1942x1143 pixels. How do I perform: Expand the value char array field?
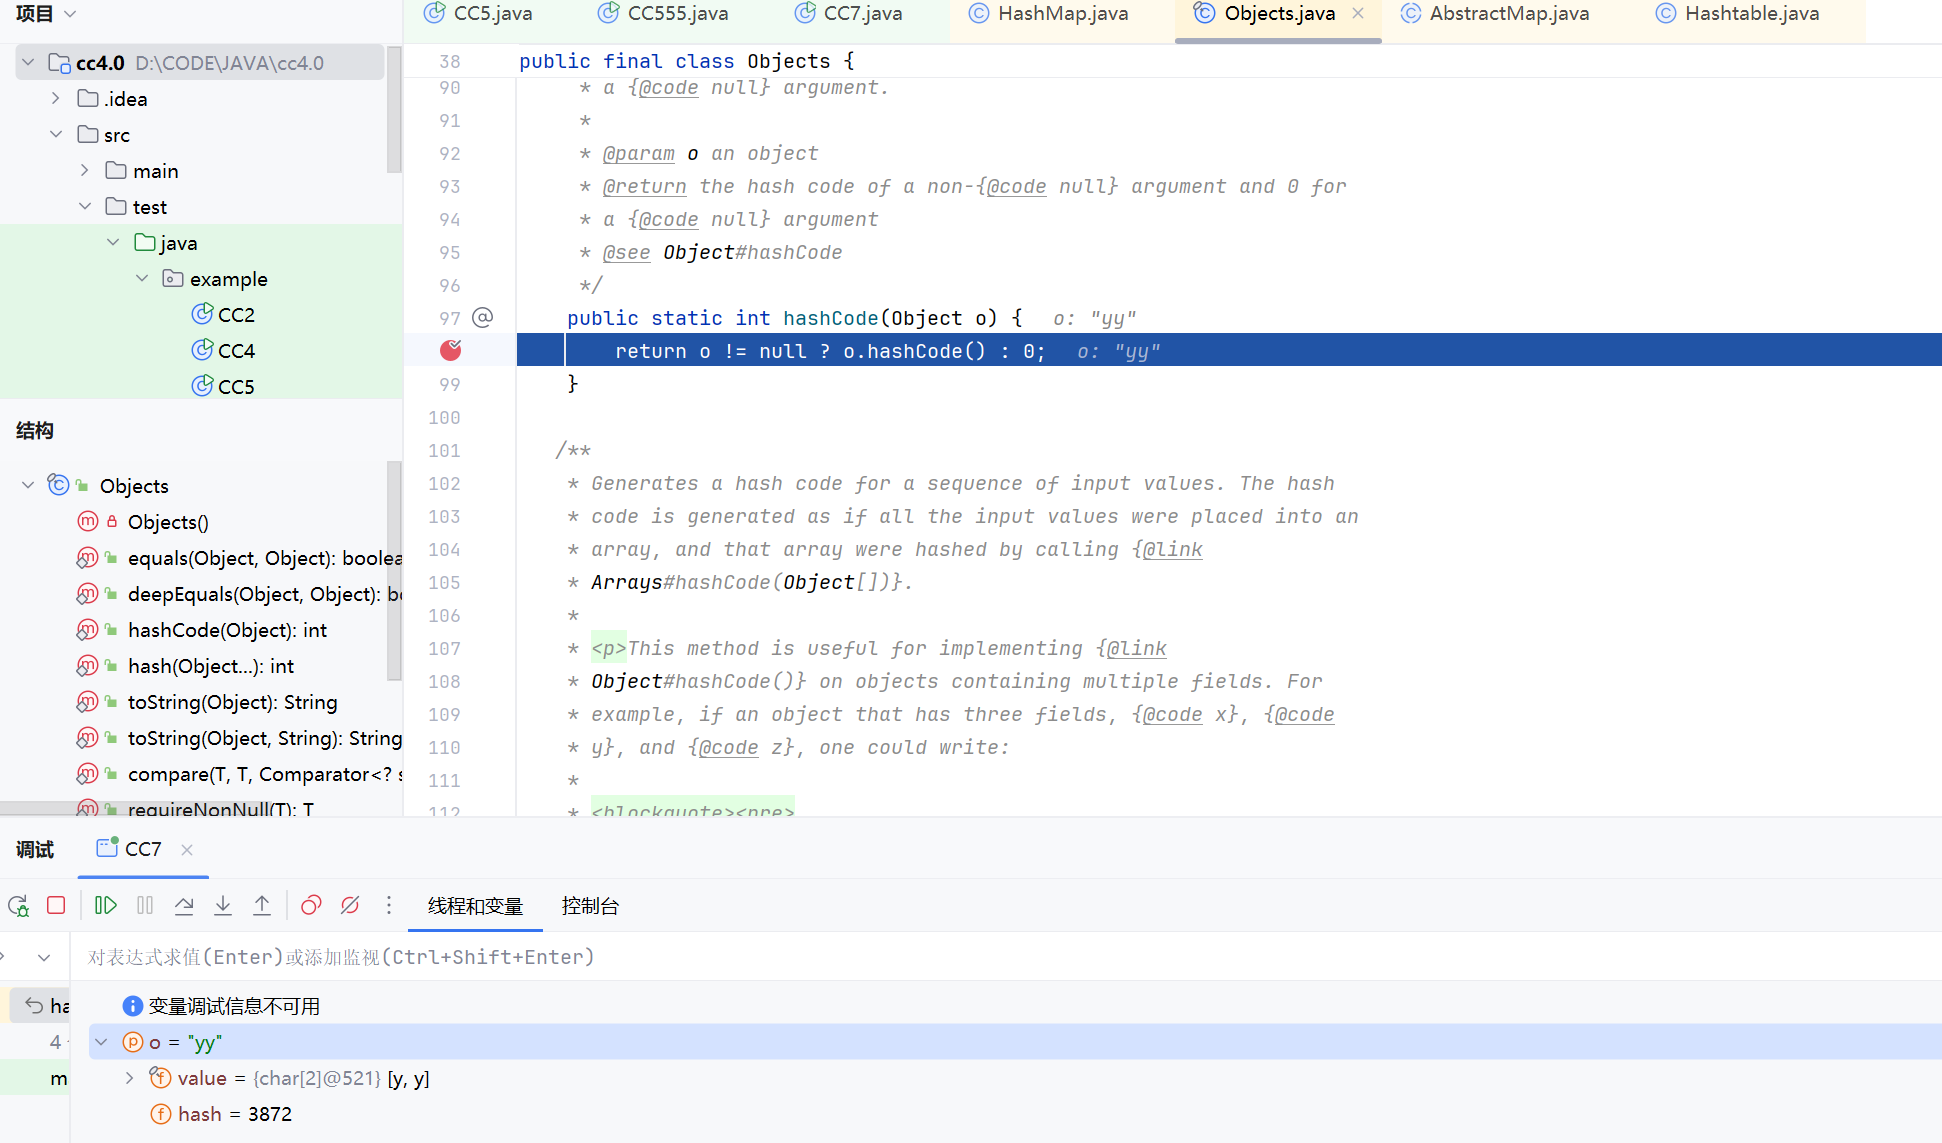129,1078
